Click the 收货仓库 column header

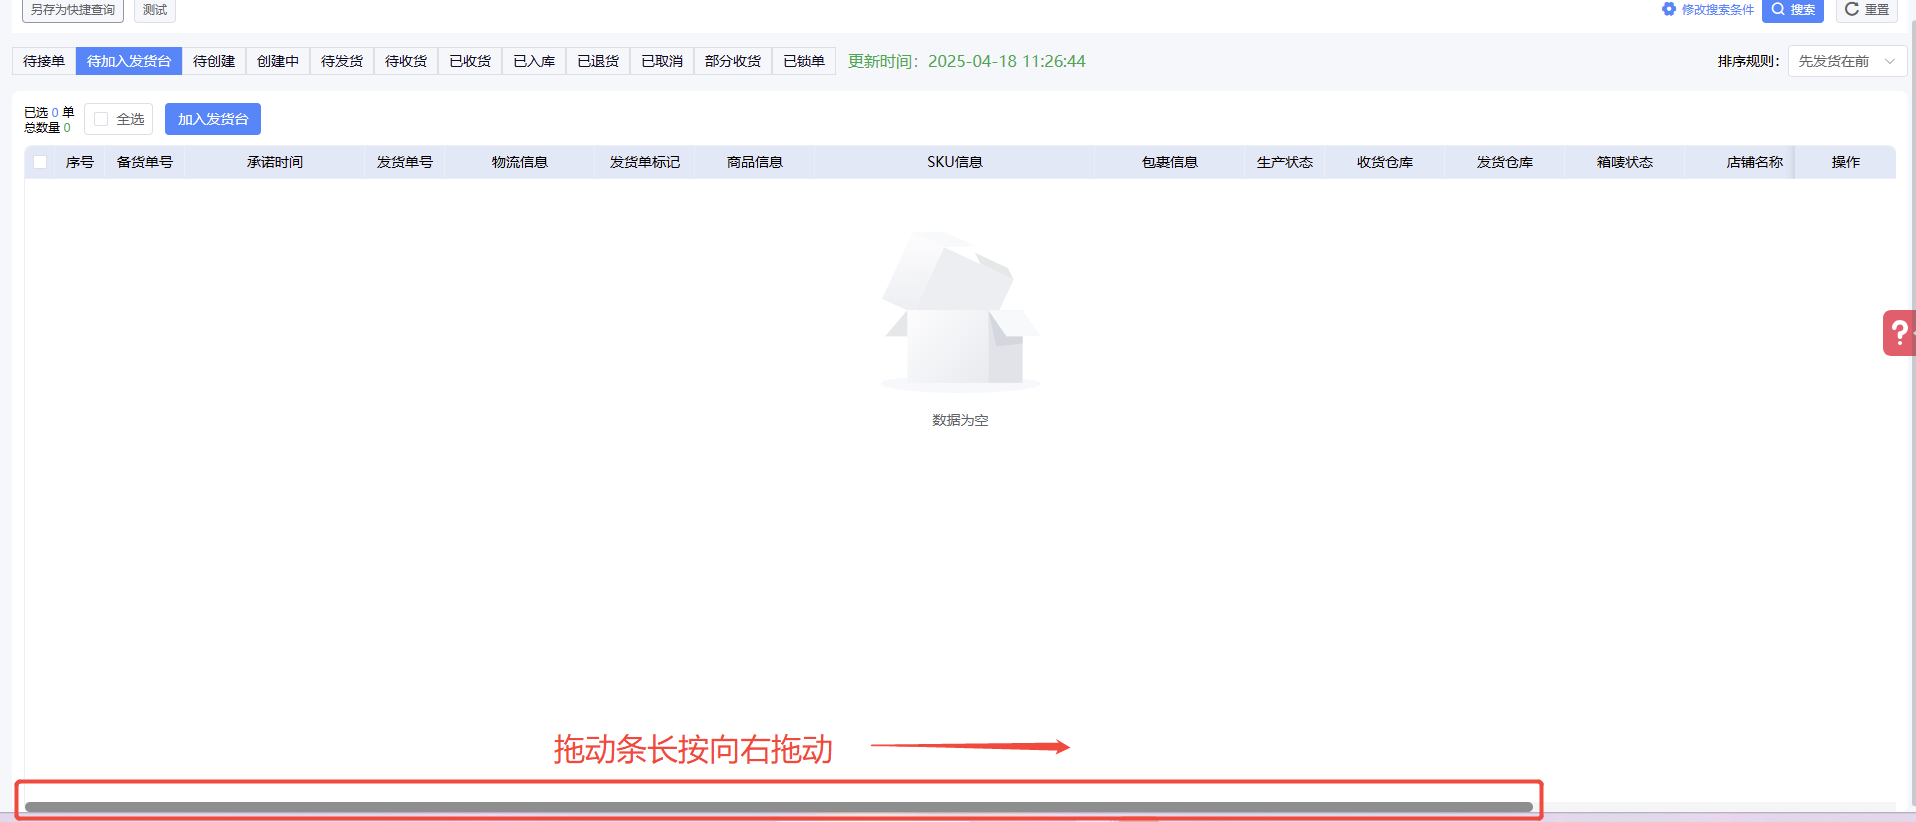tap(1385, 162)
